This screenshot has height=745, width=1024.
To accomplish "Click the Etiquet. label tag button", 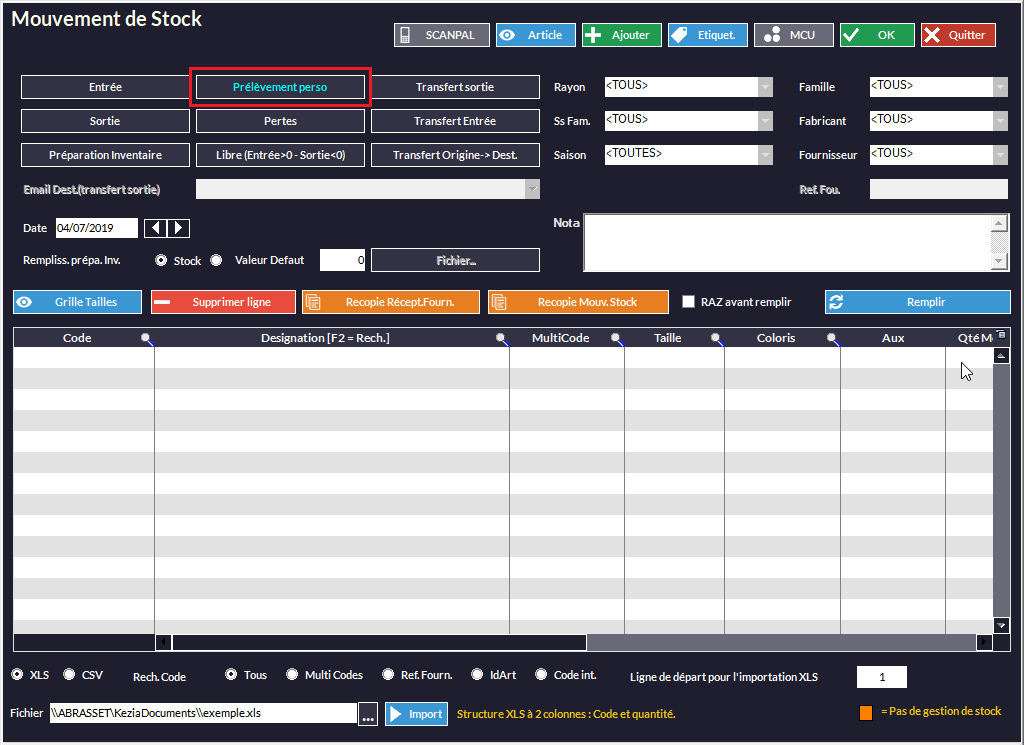I will click(707, 35).
